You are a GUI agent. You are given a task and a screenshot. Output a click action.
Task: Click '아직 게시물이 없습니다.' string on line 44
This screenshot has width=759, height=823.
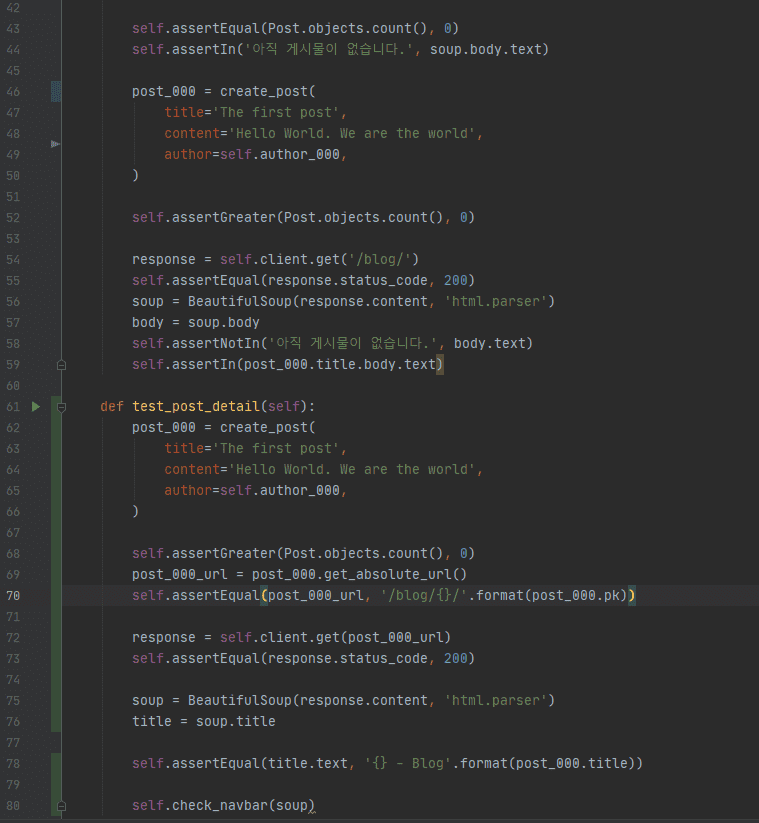328,49
